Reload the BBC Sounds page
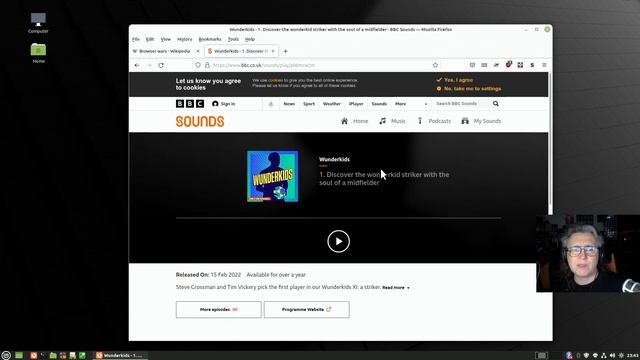This screenshot has width=640, height=360. 161,65
